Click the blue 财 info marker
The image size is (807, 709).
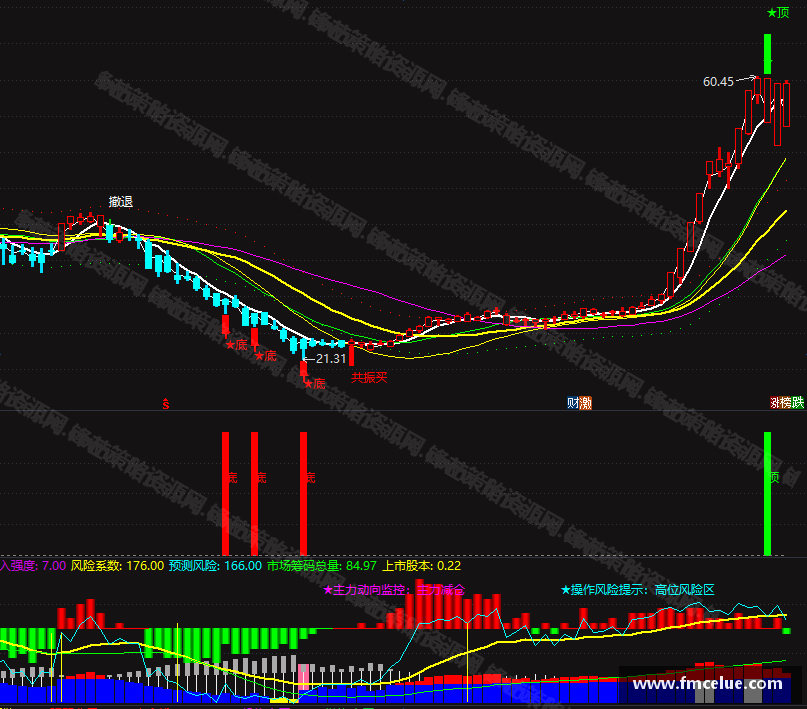[x=573, y=403]
